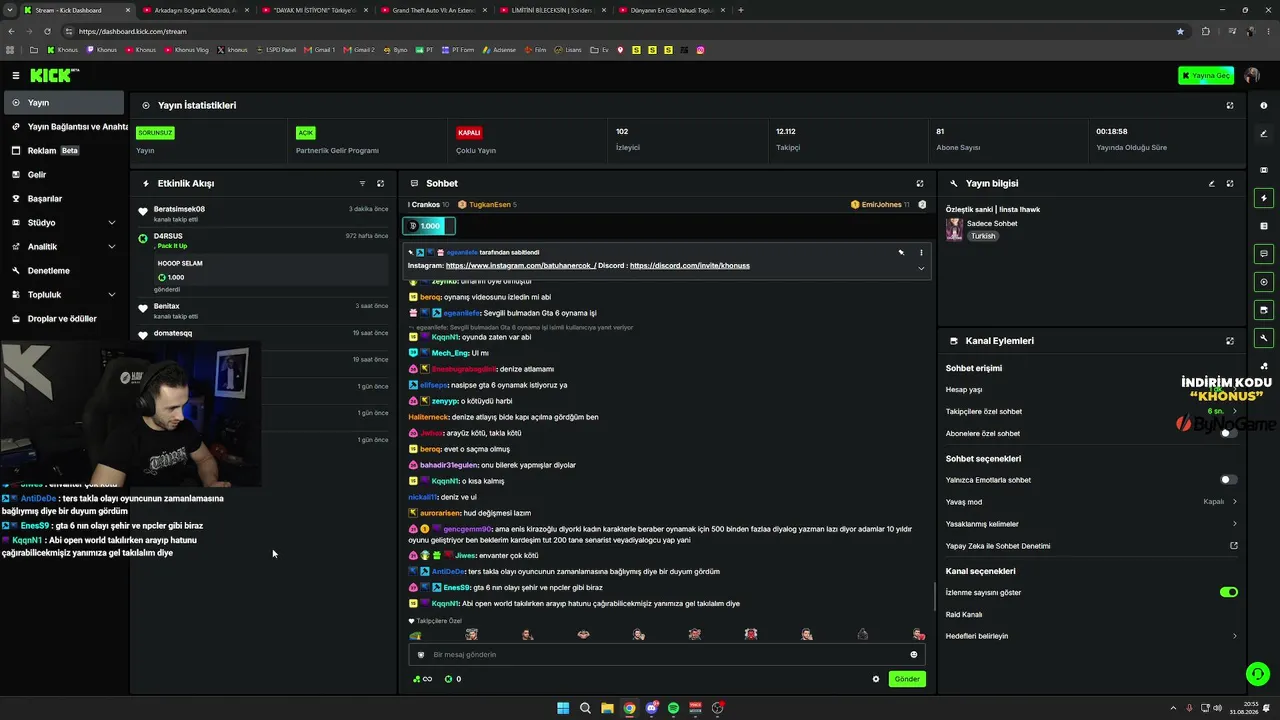Open the profile avatar menu
Screen dimensions: 1280x720
pyautogui.click(x=1252, y=75)
